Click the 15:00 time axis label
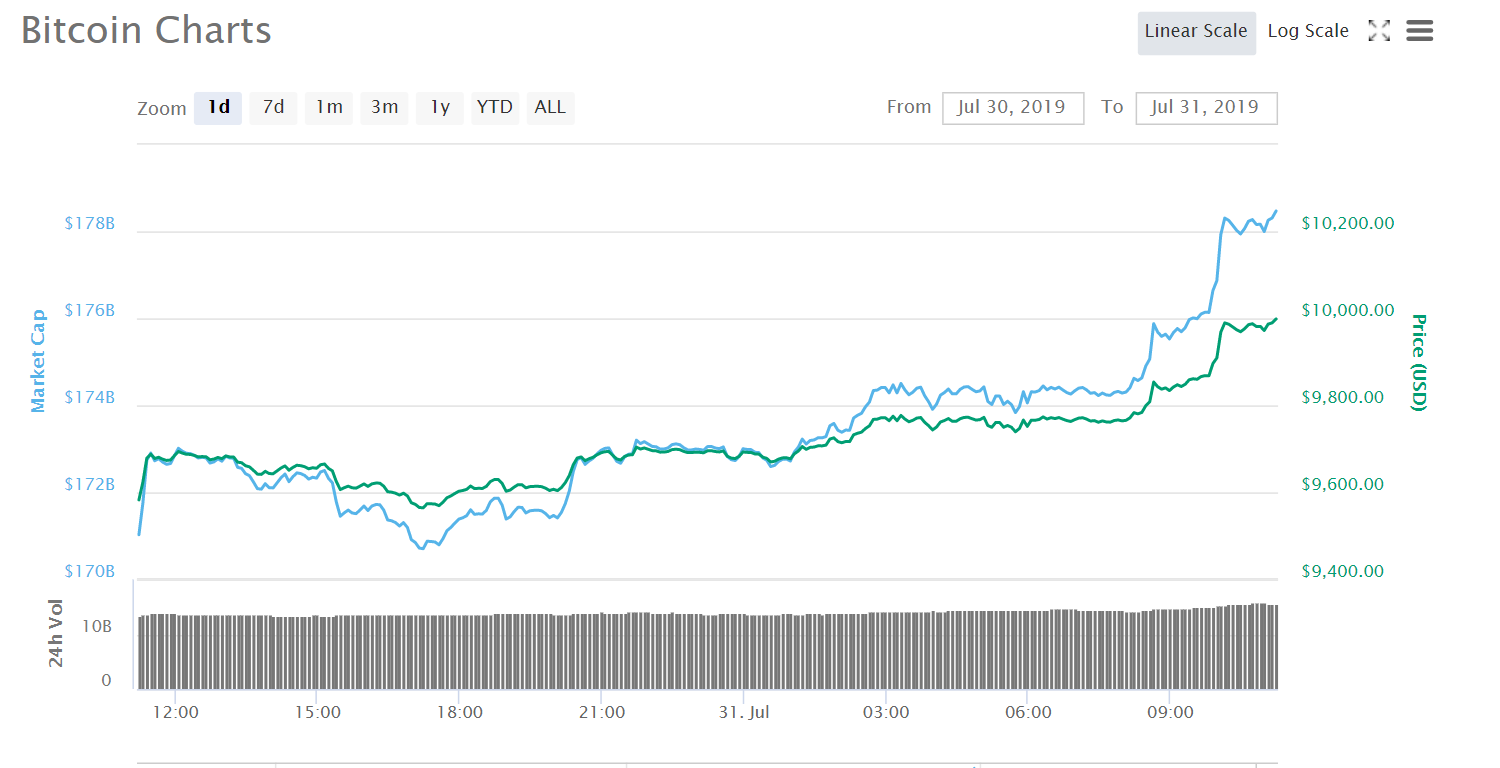This screenshot has width=1500, height=768. point(318,713)
